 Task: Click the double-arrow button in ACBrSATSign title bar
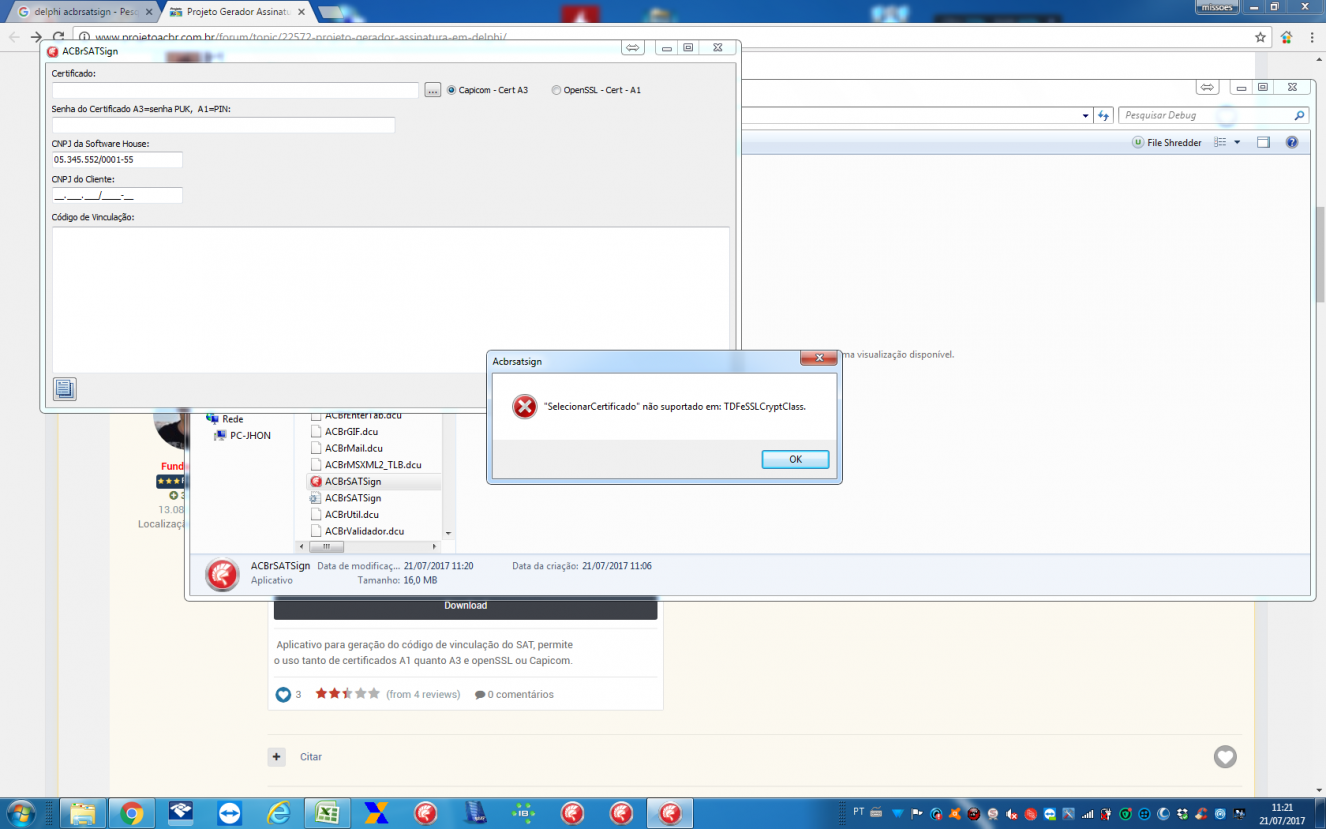(x=632, y=48)
